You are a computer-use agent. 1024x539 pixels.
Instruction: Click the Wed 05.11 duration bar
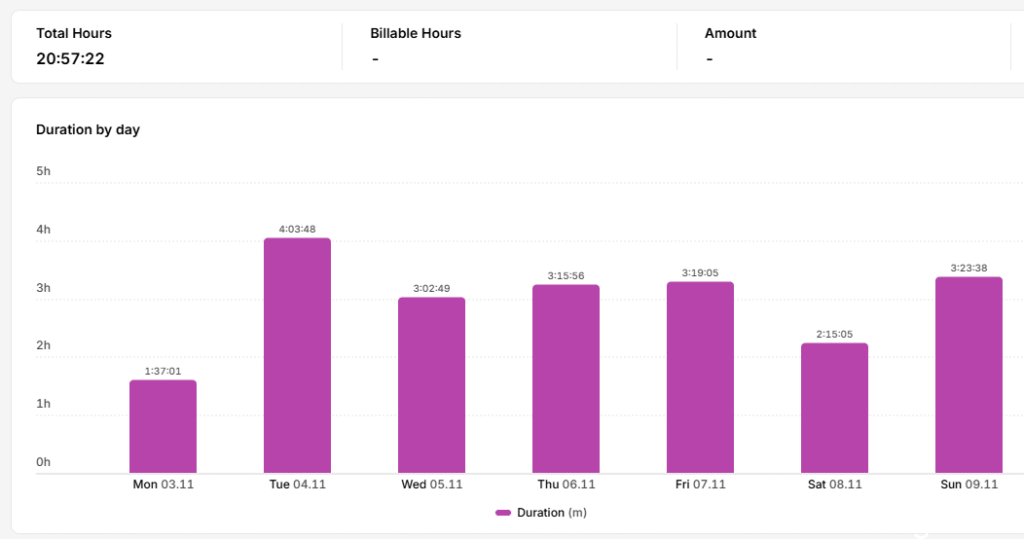432,385
